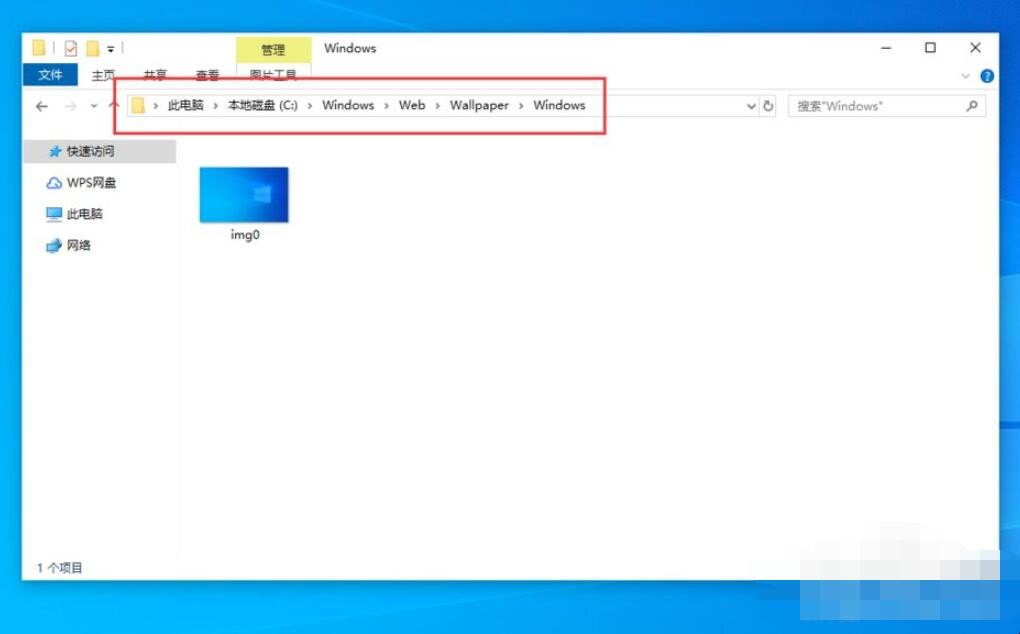Click the folder icon in title bar
The width and height of the screenshot is (1020, 634).
pos(38,47)
